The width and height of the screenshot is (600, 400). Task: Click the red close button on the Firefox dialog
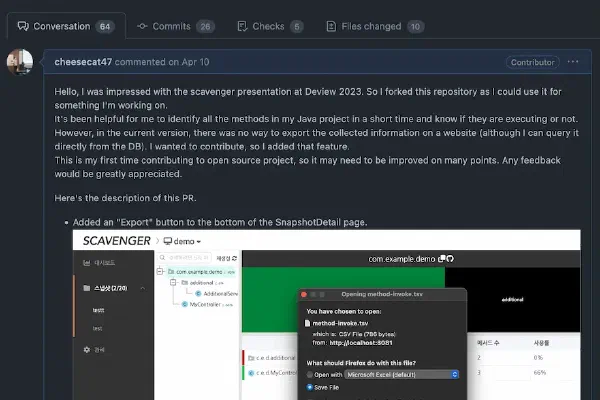pos(304,294)
